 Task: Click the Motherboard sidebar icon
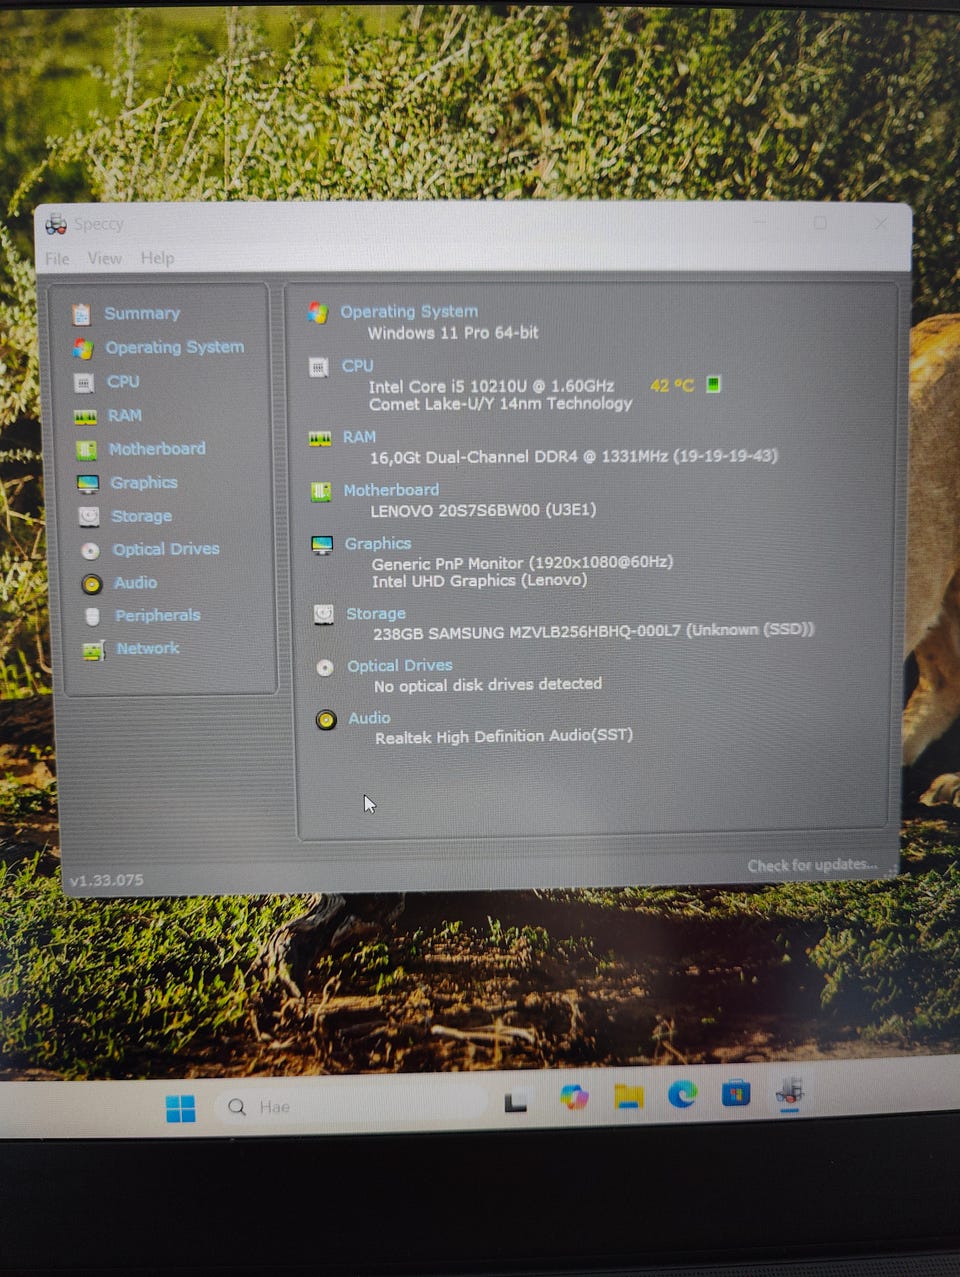(x=87, y=451)
